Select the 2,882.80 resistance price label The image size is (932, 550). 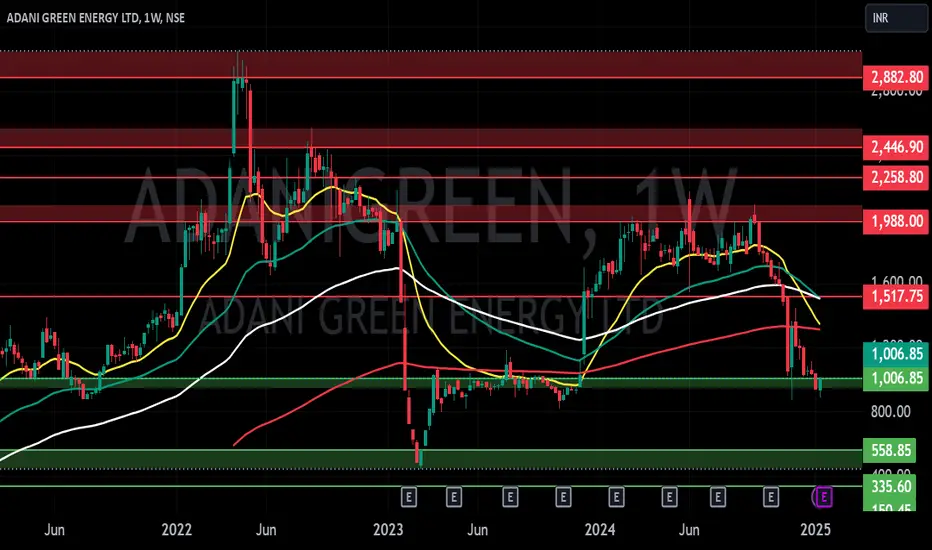tap(896, 77)
